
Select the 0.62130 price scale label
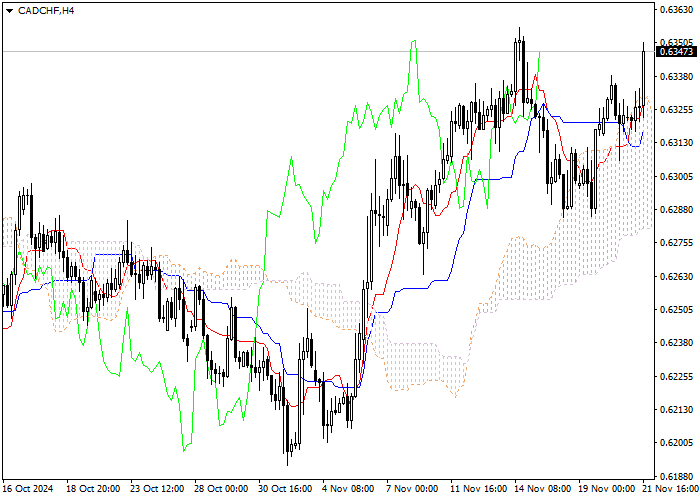(x=676, y=410)
